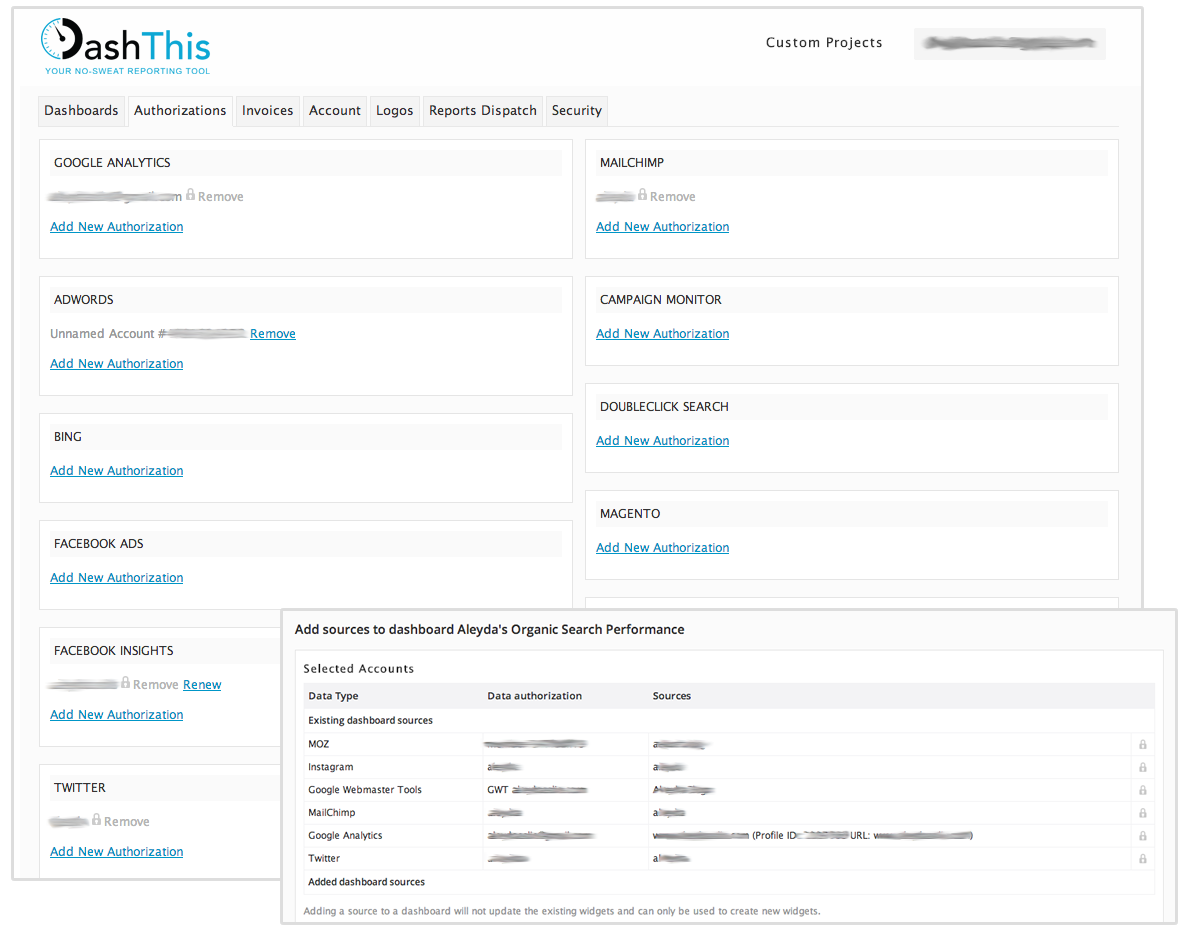This screenshot has width=1194, height=932.
Task: Click the DOUBLECLICK SEARCH section header
Action: click(x=852, y=407)
